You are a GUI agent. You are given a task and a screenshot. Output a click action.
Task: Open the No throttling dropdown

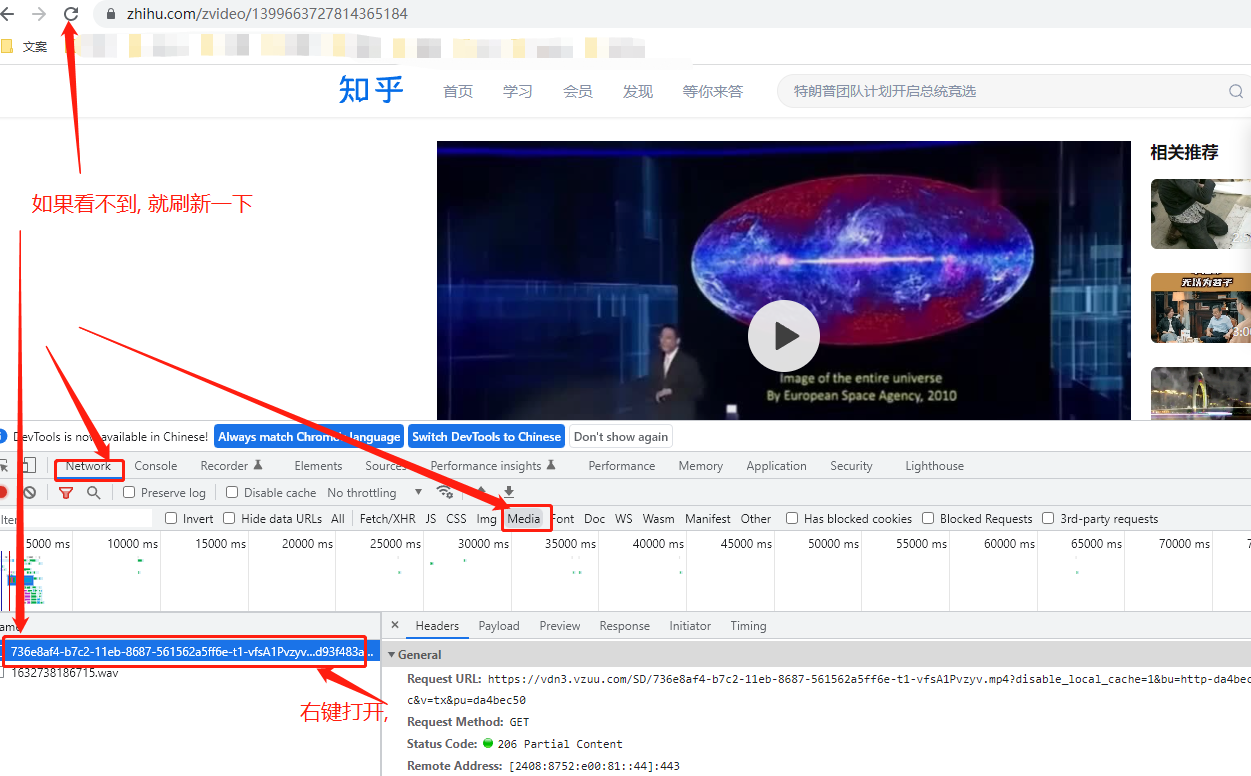pos(375,492)
